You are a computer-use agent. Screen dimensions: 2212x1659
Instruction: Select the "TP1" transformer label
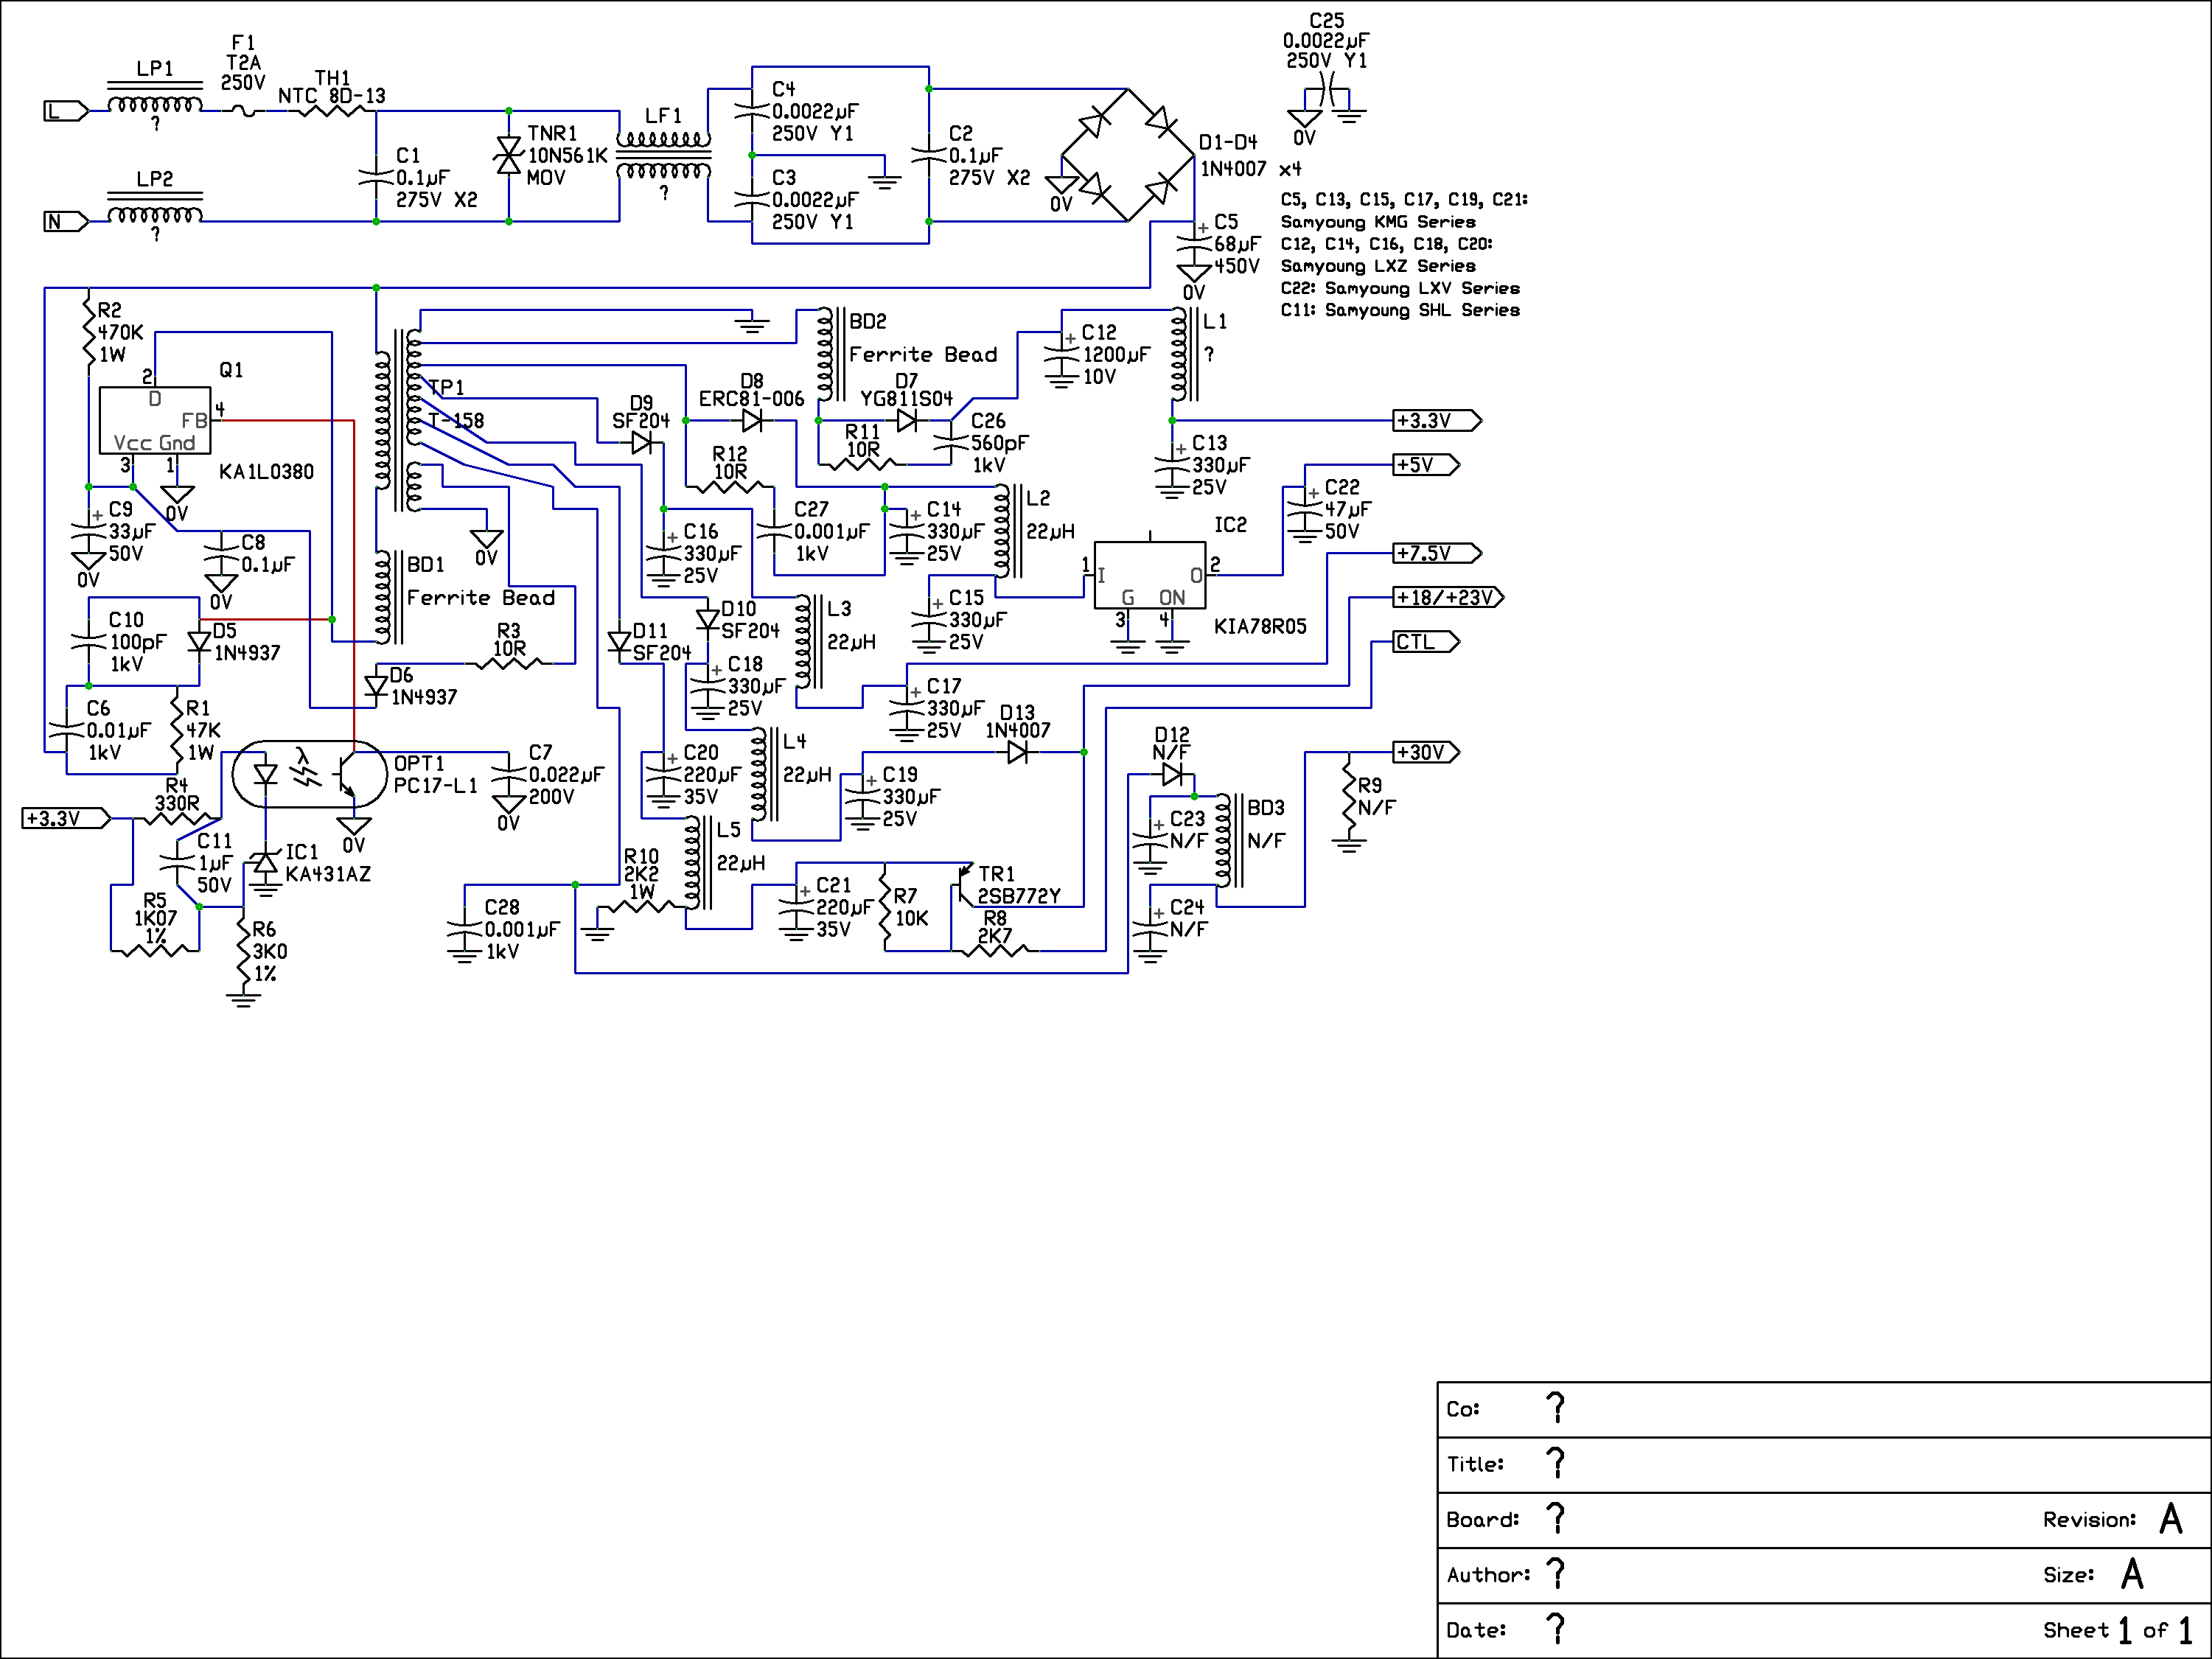pyautogui.click(x=447, y=387)
